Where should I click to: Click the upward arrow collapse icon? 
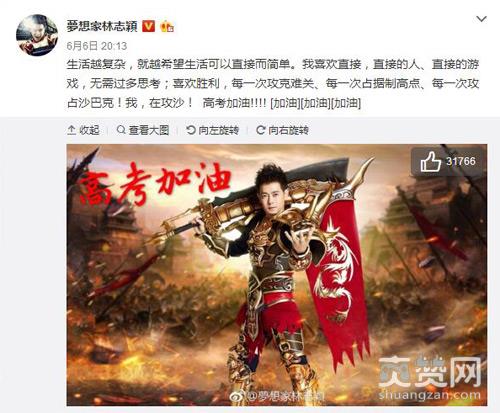[71, 130]
